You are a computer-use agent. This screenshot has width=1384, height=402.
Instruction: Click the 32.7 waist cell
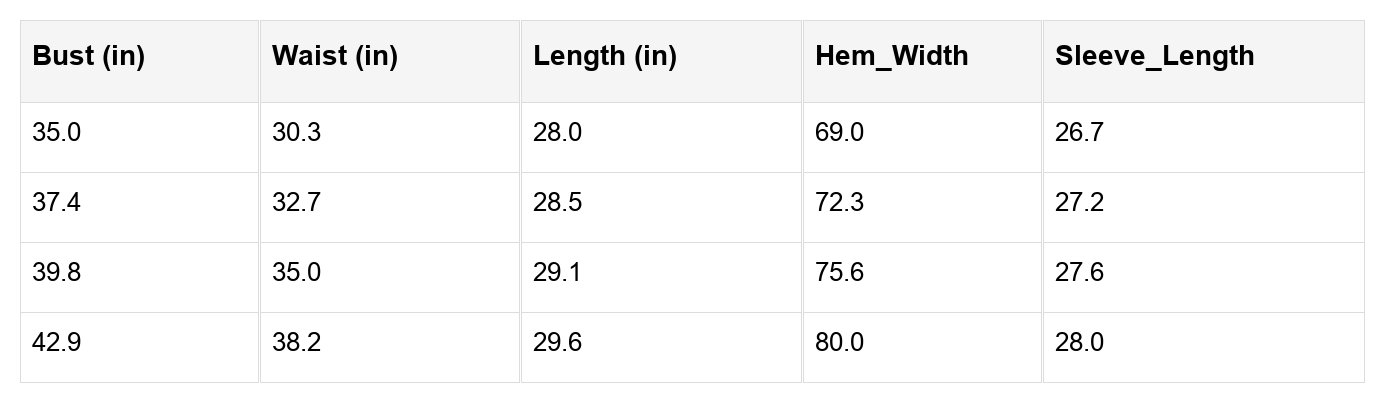[x=297, y=203]
